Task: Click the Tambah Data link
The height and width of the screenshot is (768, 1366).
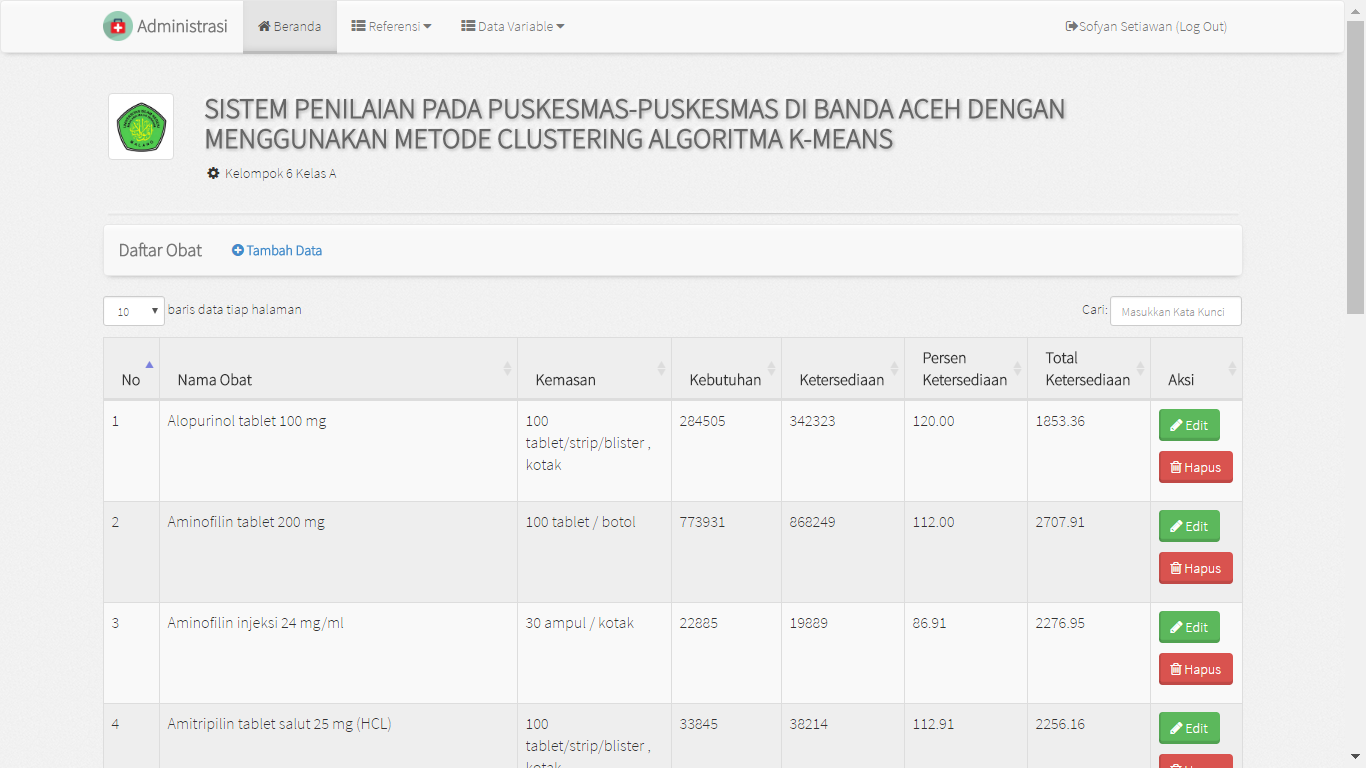Action: [277, 251]
